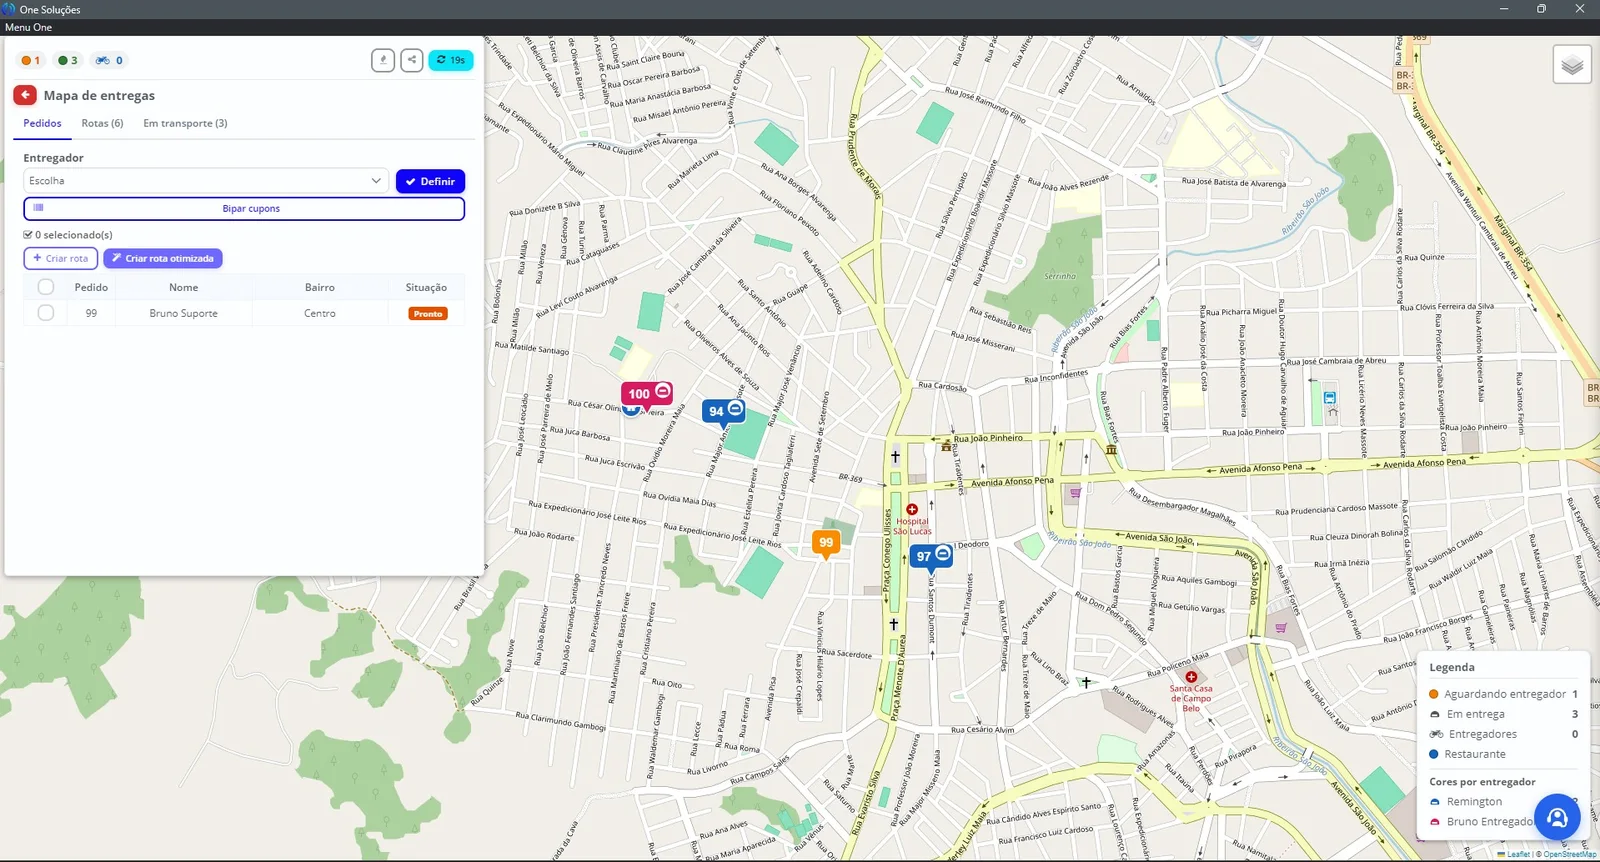Click the Hospital São Lucas map icon
This screenshot has width=1600, height=862.
(912, 509)
